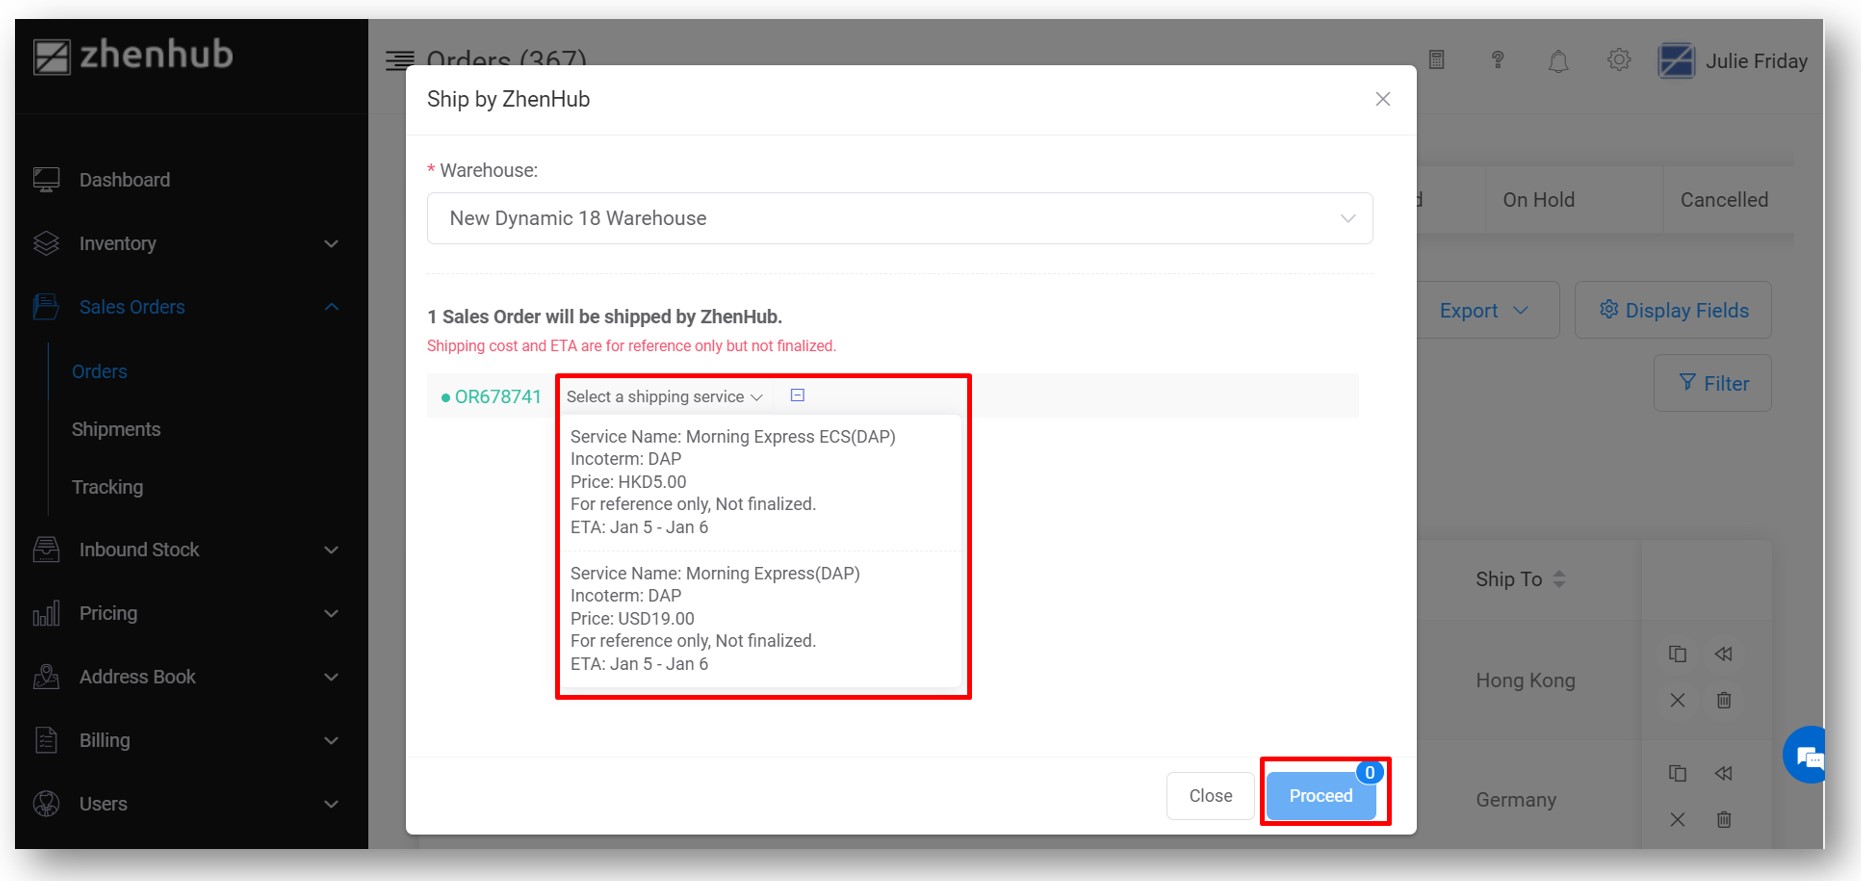The width and height of the screenshot is (1861, 881).
Task: Open Tracking under Sales Orders
Action: [x=107, y=487]
